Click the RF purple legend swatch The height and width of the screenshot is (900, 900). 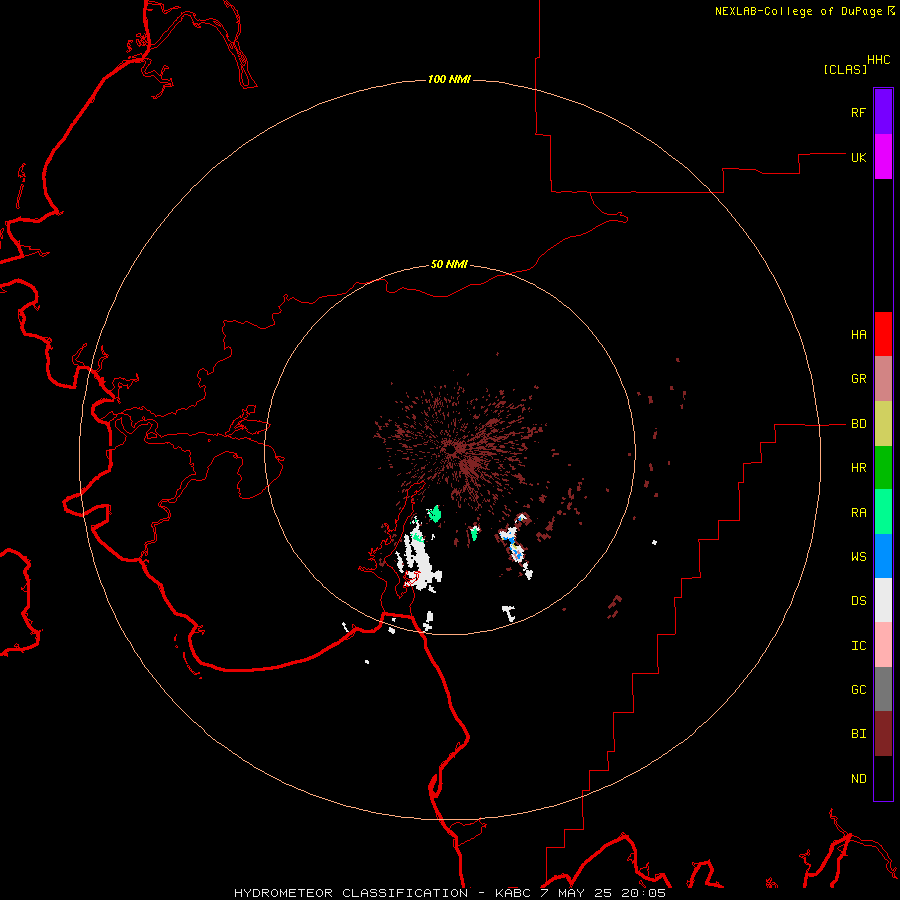click(883, 112)
